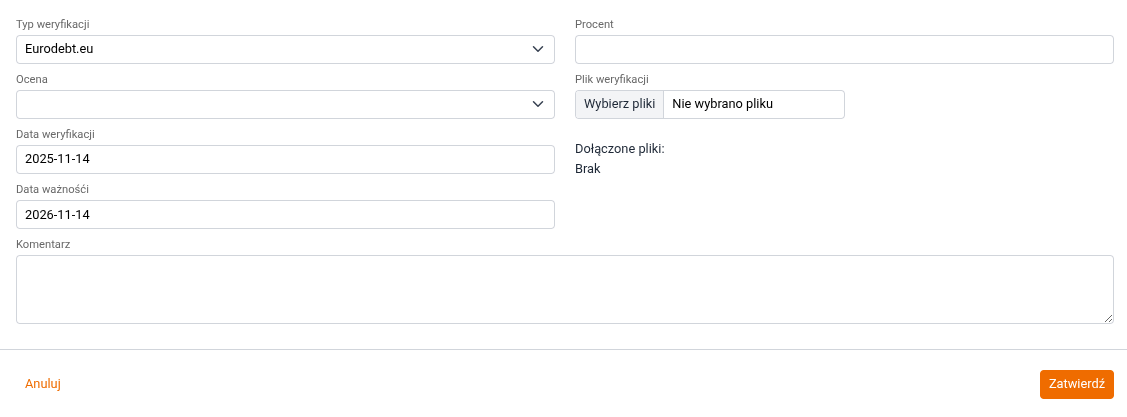Screen dimensions: 1127x417
Task: Click the 'Procent' field label
Action: (x=594, y=24)
